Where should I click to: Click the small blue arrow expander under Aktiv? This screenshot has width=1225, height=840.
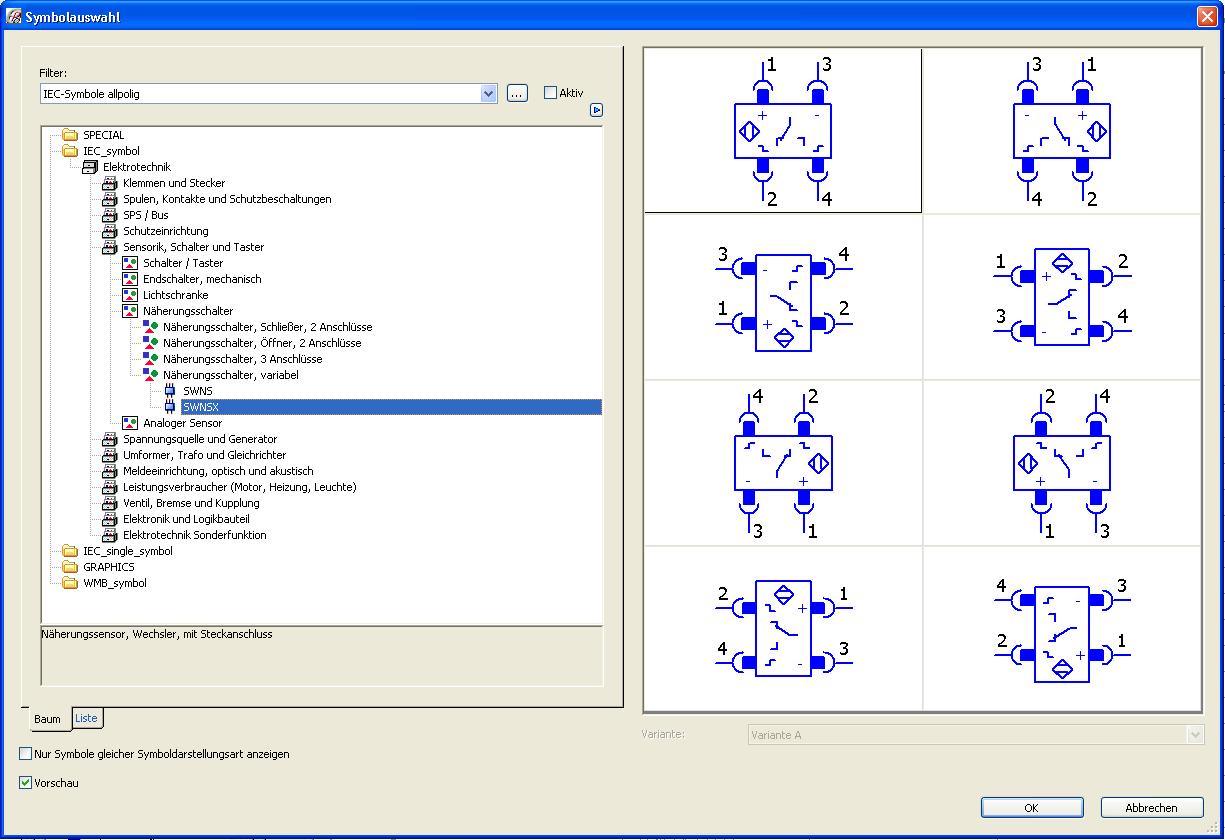click(x=597, y=110)
